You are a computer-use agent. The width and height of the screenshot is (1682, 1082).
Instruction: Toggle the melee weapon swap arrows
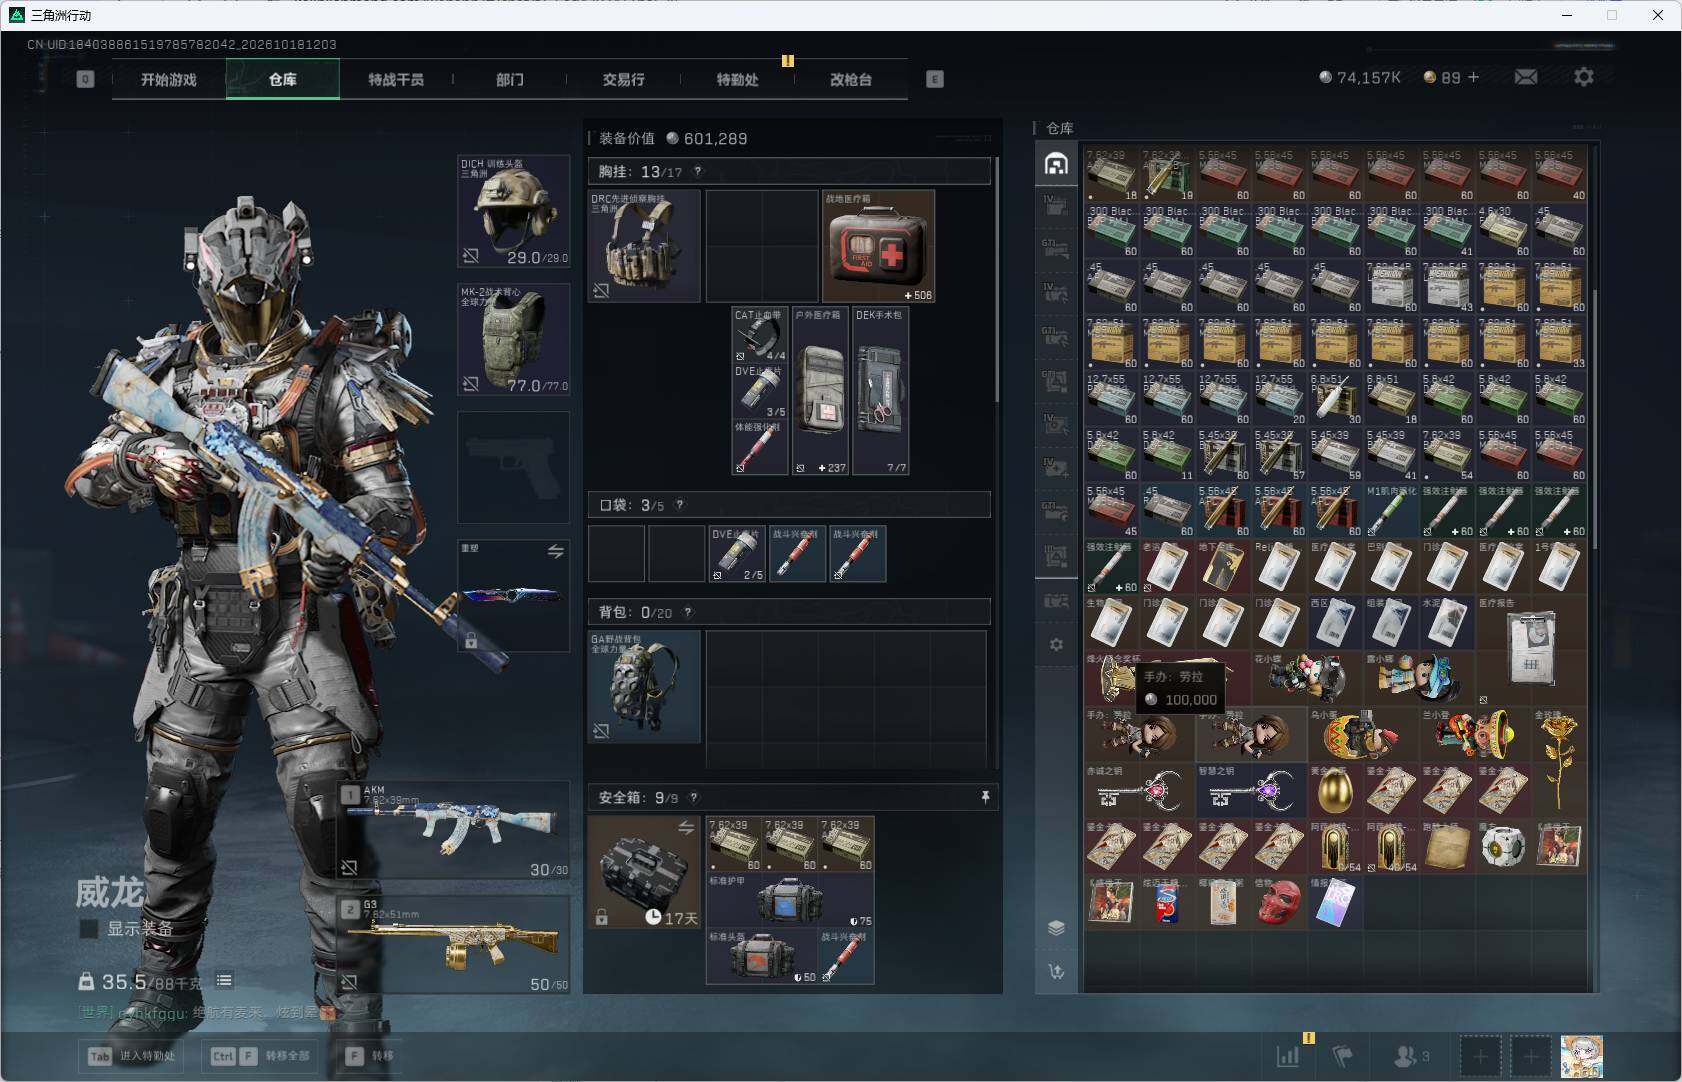(556, 551)
